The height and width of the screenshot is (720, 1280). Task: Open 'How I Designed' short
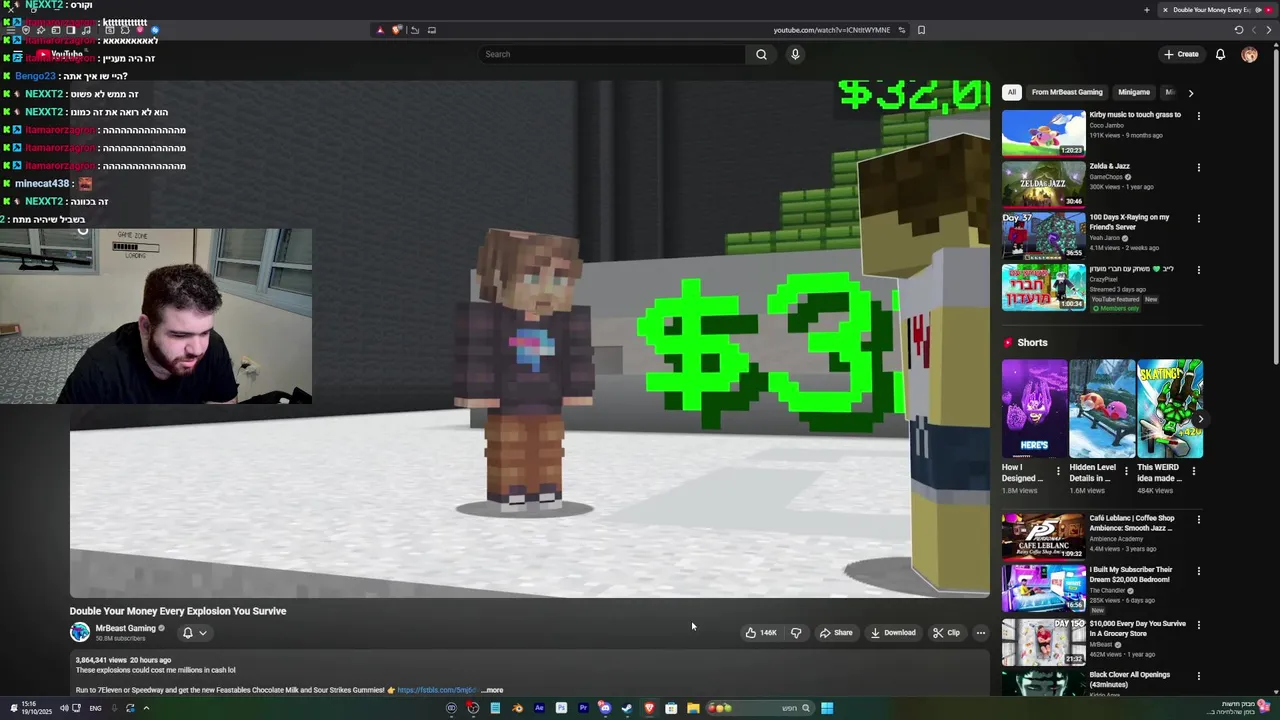[x=1034, y=408]
